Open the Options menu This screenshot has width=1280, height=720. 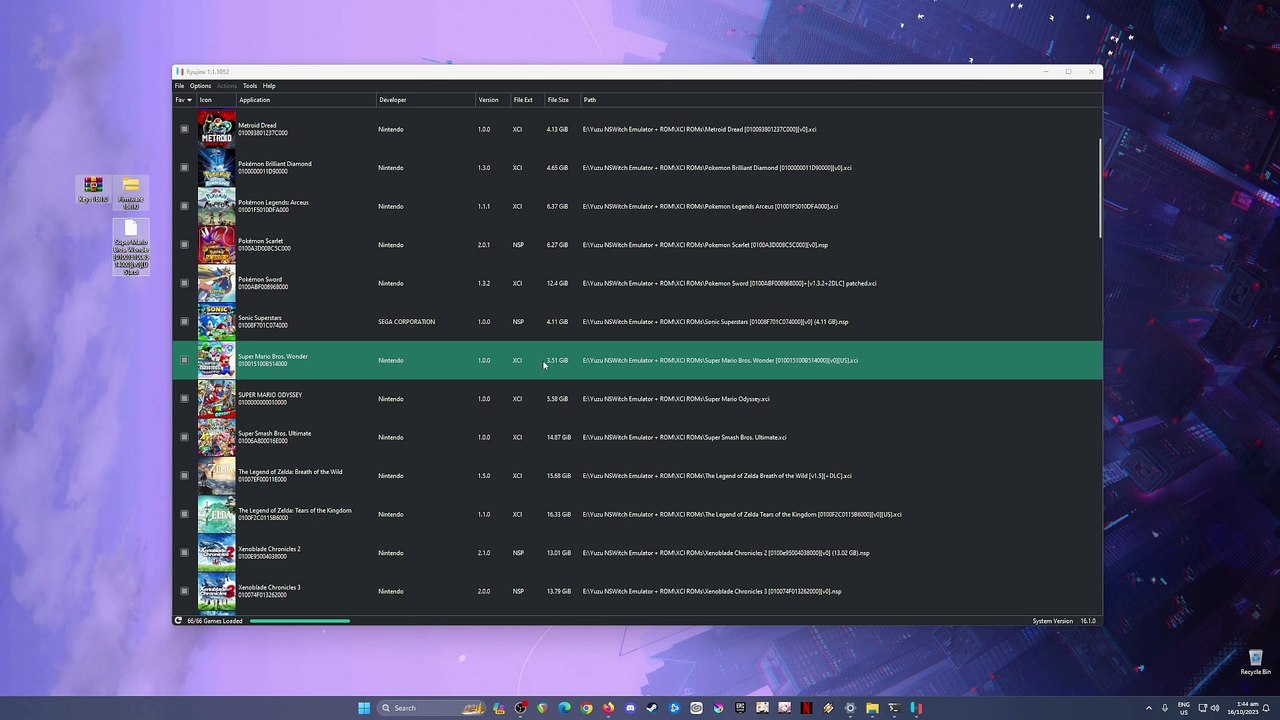(x=200, y=86)
